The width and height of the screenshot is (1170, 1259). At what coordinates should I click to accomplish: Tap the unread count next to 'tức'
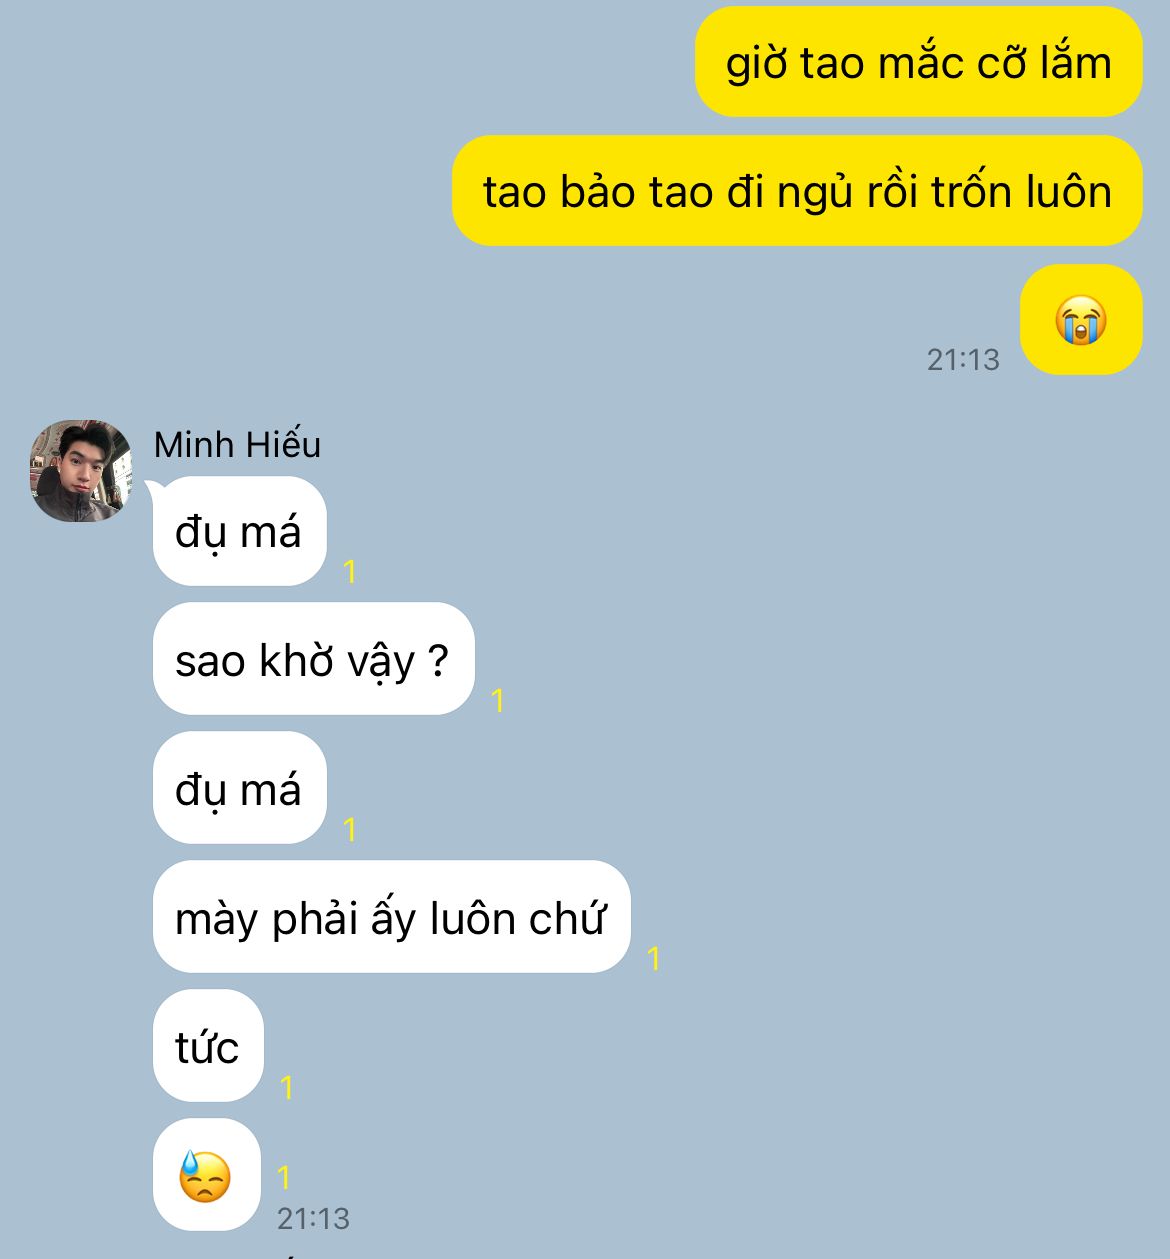point(287,1087)
